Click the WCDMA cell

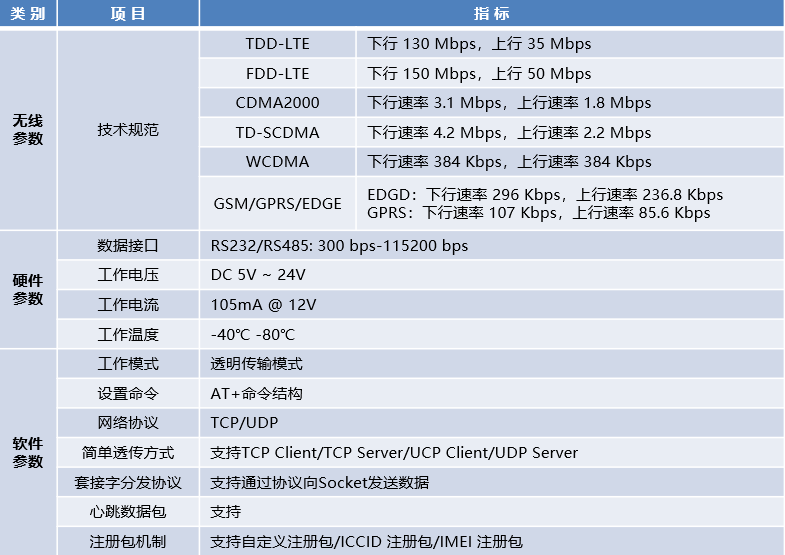[x=277, y=162]
